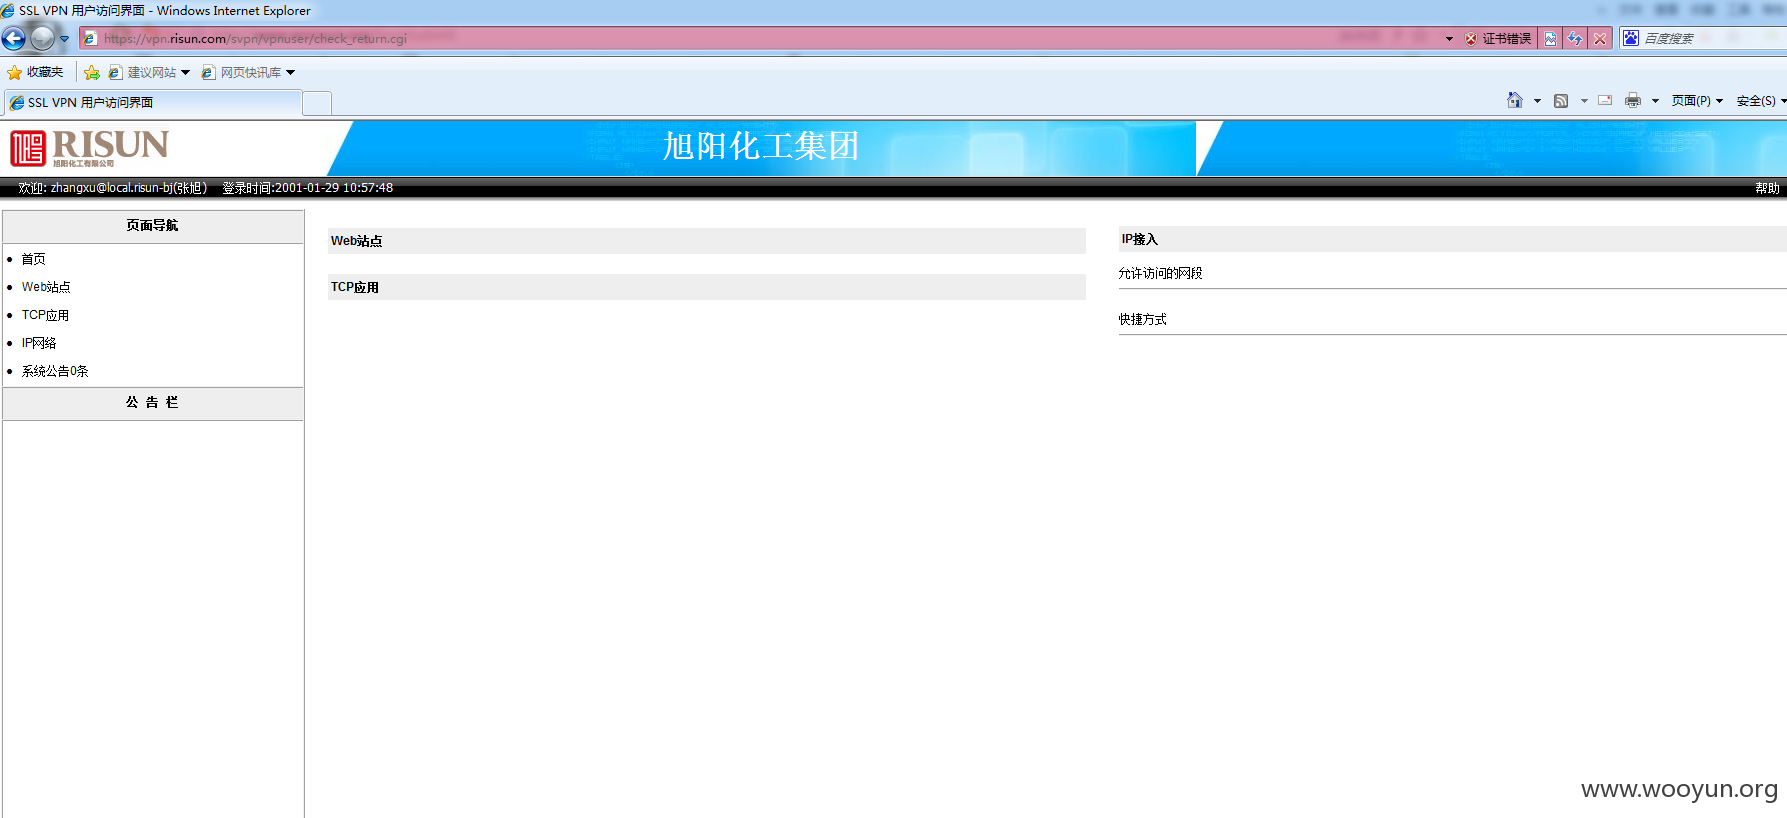The image size is (1787, 818).
Task: Click the Stop loading red X icon
Action: [1600, 39]
